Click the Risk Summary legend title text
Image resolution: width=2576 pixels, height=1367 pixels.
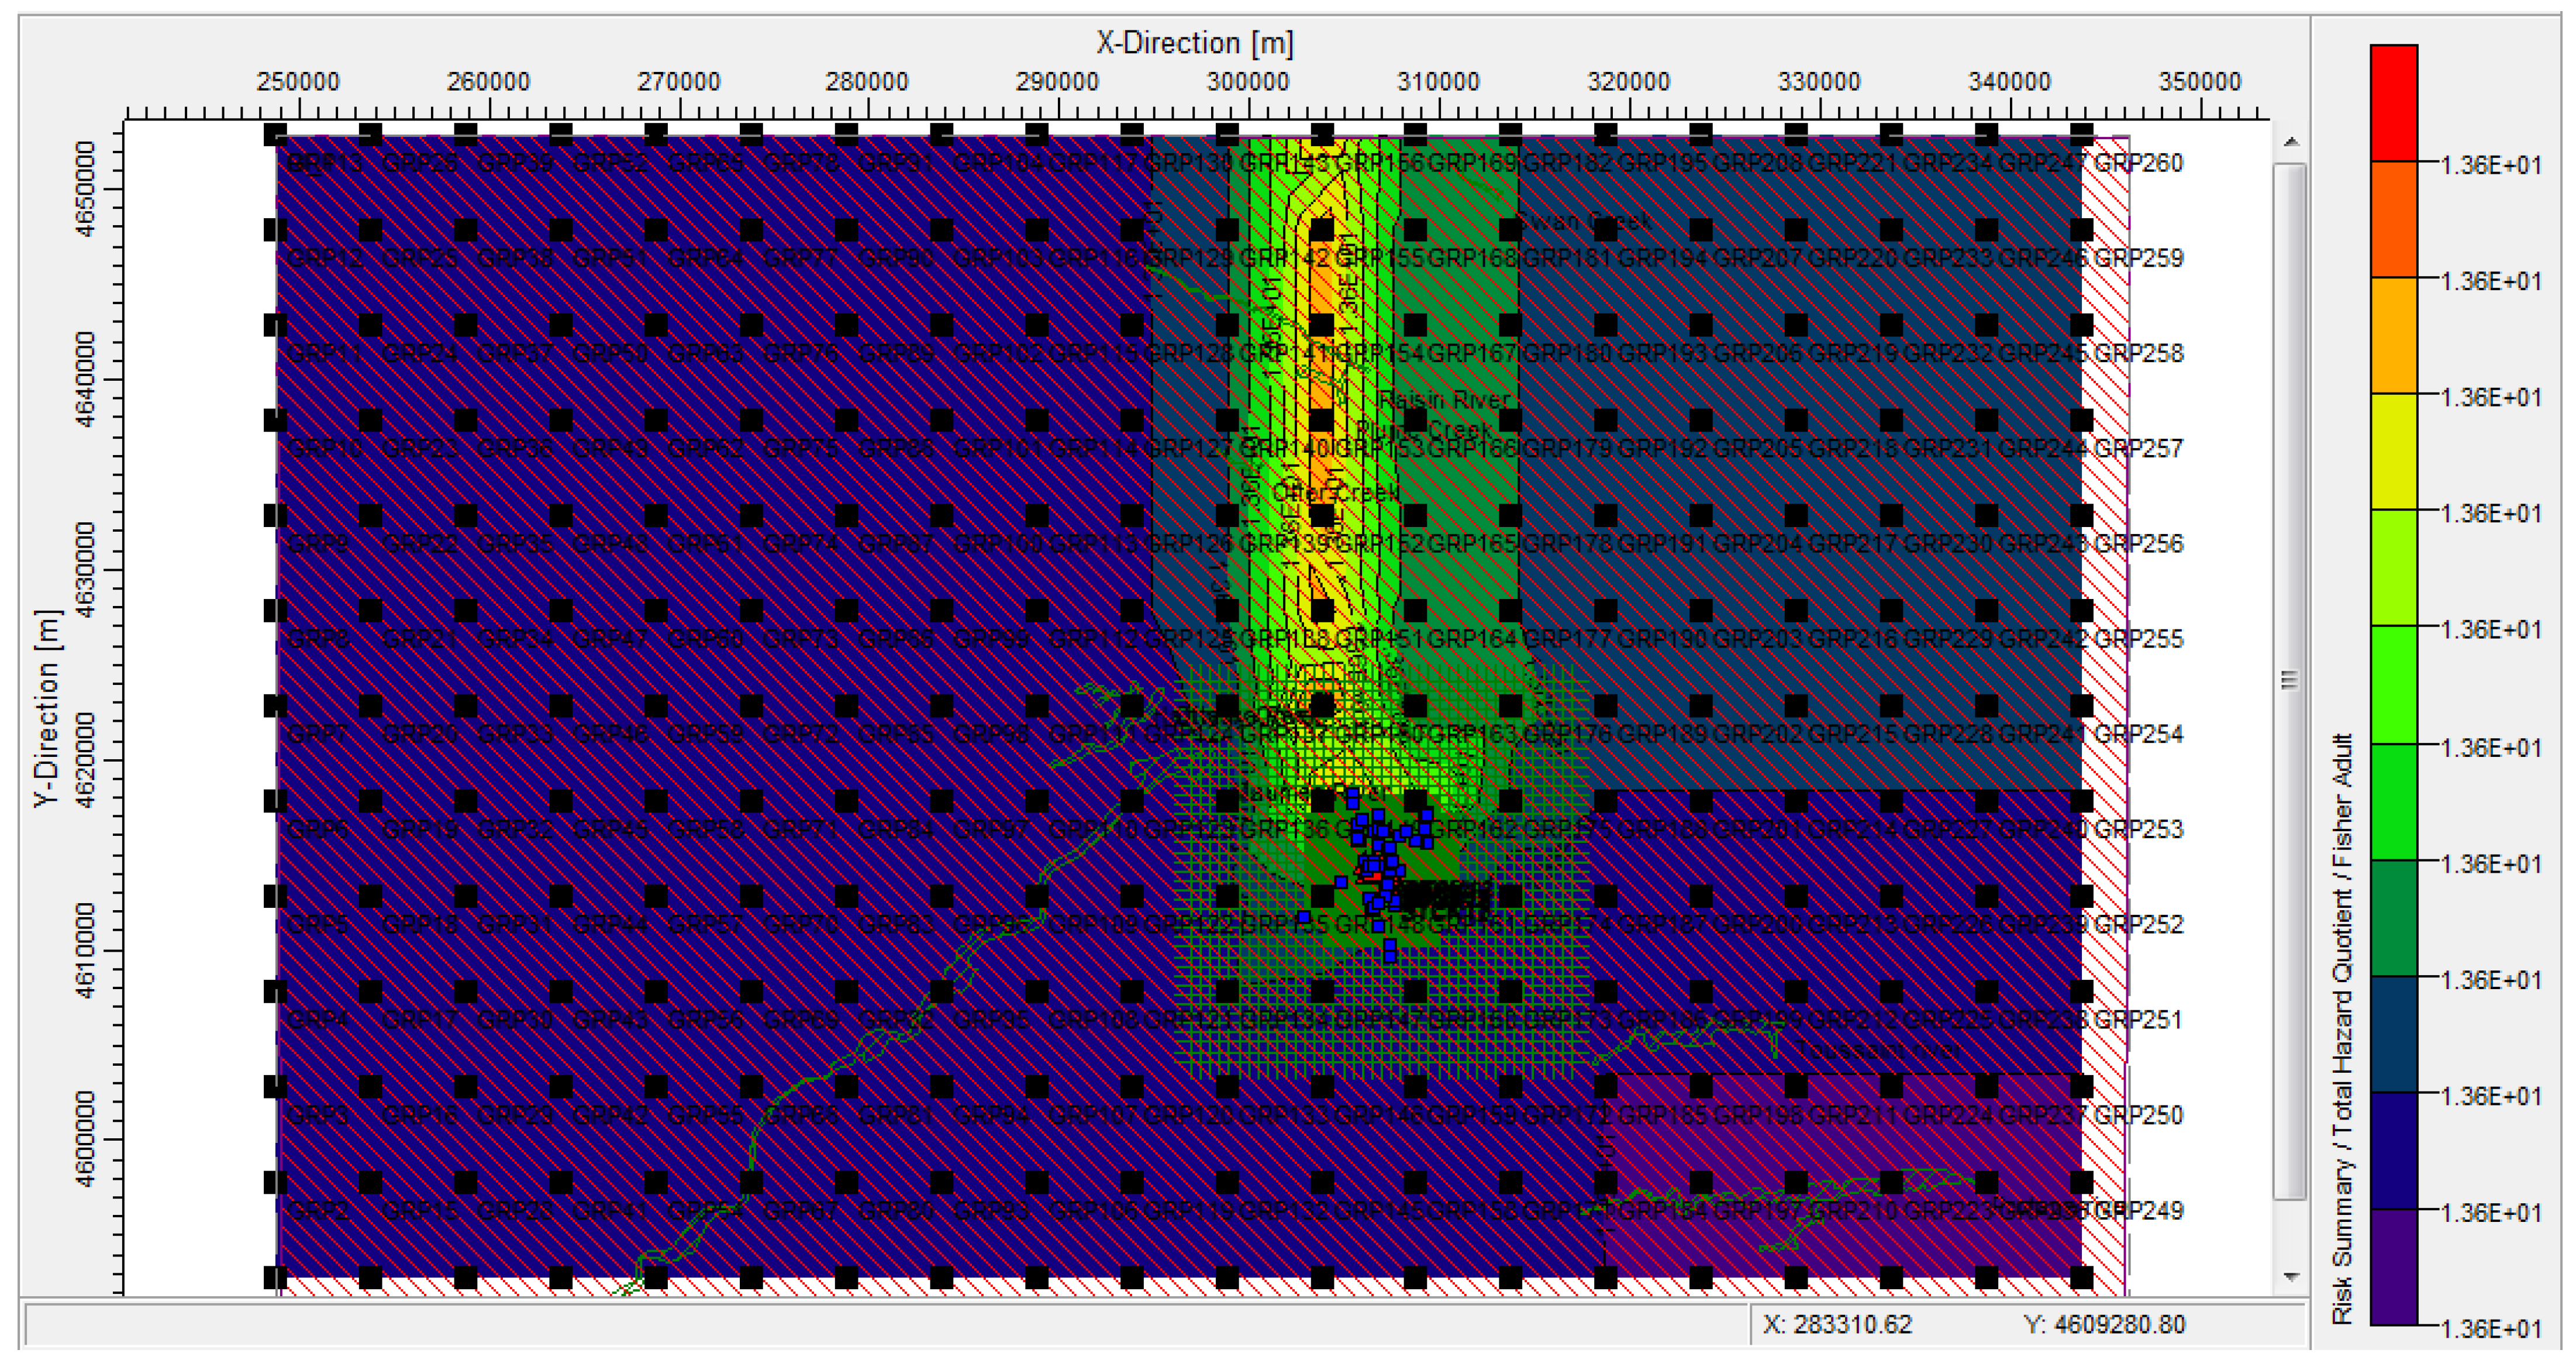pos(2343,1030)
